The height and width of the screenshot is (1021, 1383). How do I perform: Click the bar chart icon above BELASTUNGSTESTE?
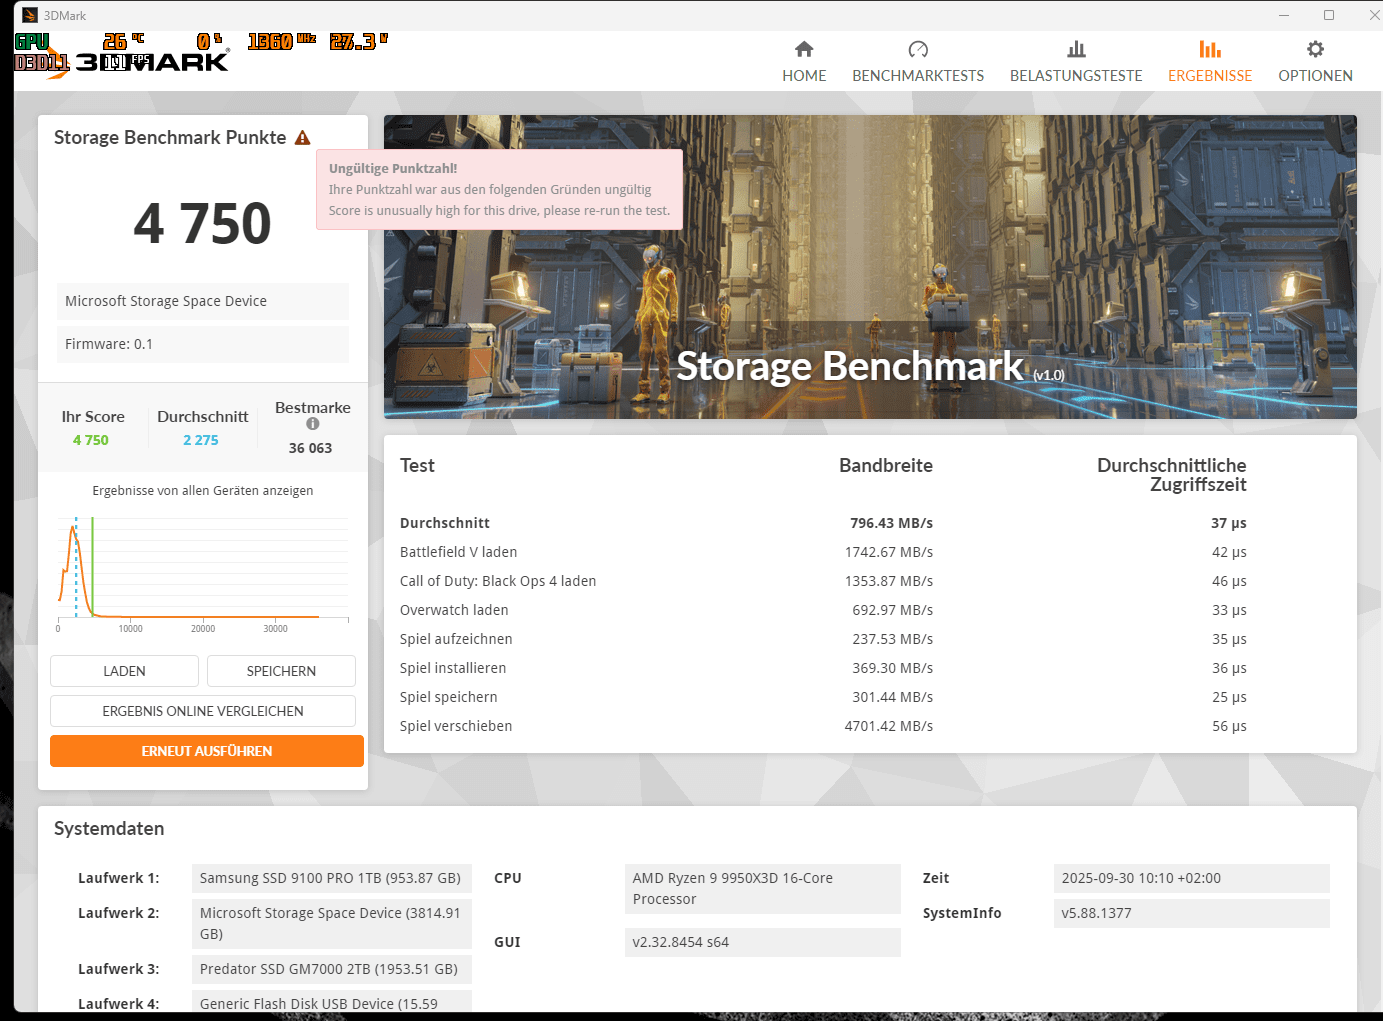pyautogui.click(x=1076, y=49)
